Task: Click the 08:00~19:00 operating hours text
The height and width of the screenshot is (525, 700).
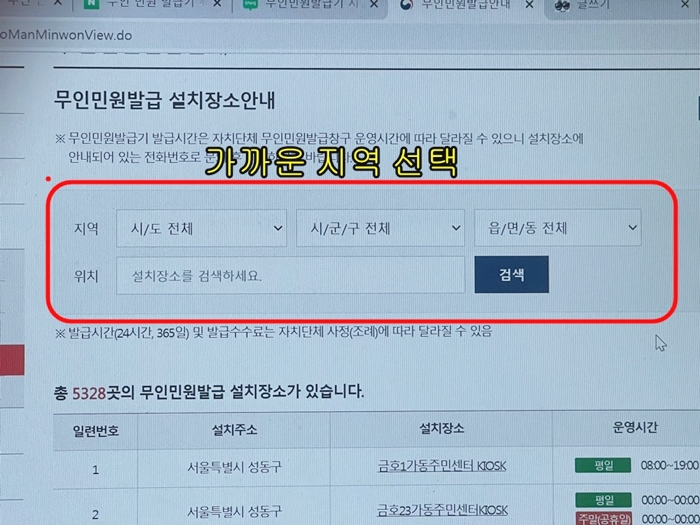Action: (x=669, y=465)
